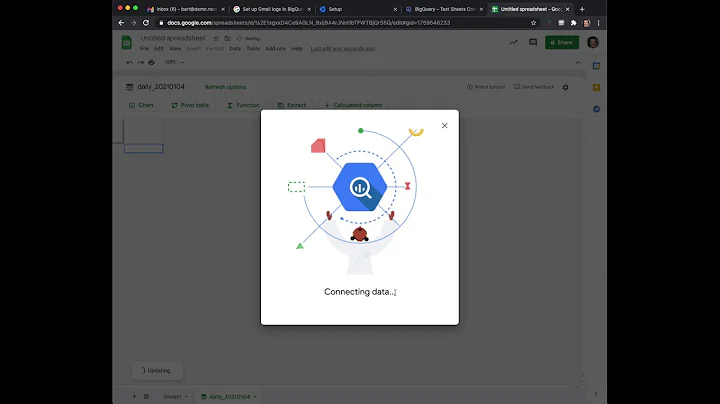Open the Insert menu
720x404 pixels.
(x=193, y=49)
